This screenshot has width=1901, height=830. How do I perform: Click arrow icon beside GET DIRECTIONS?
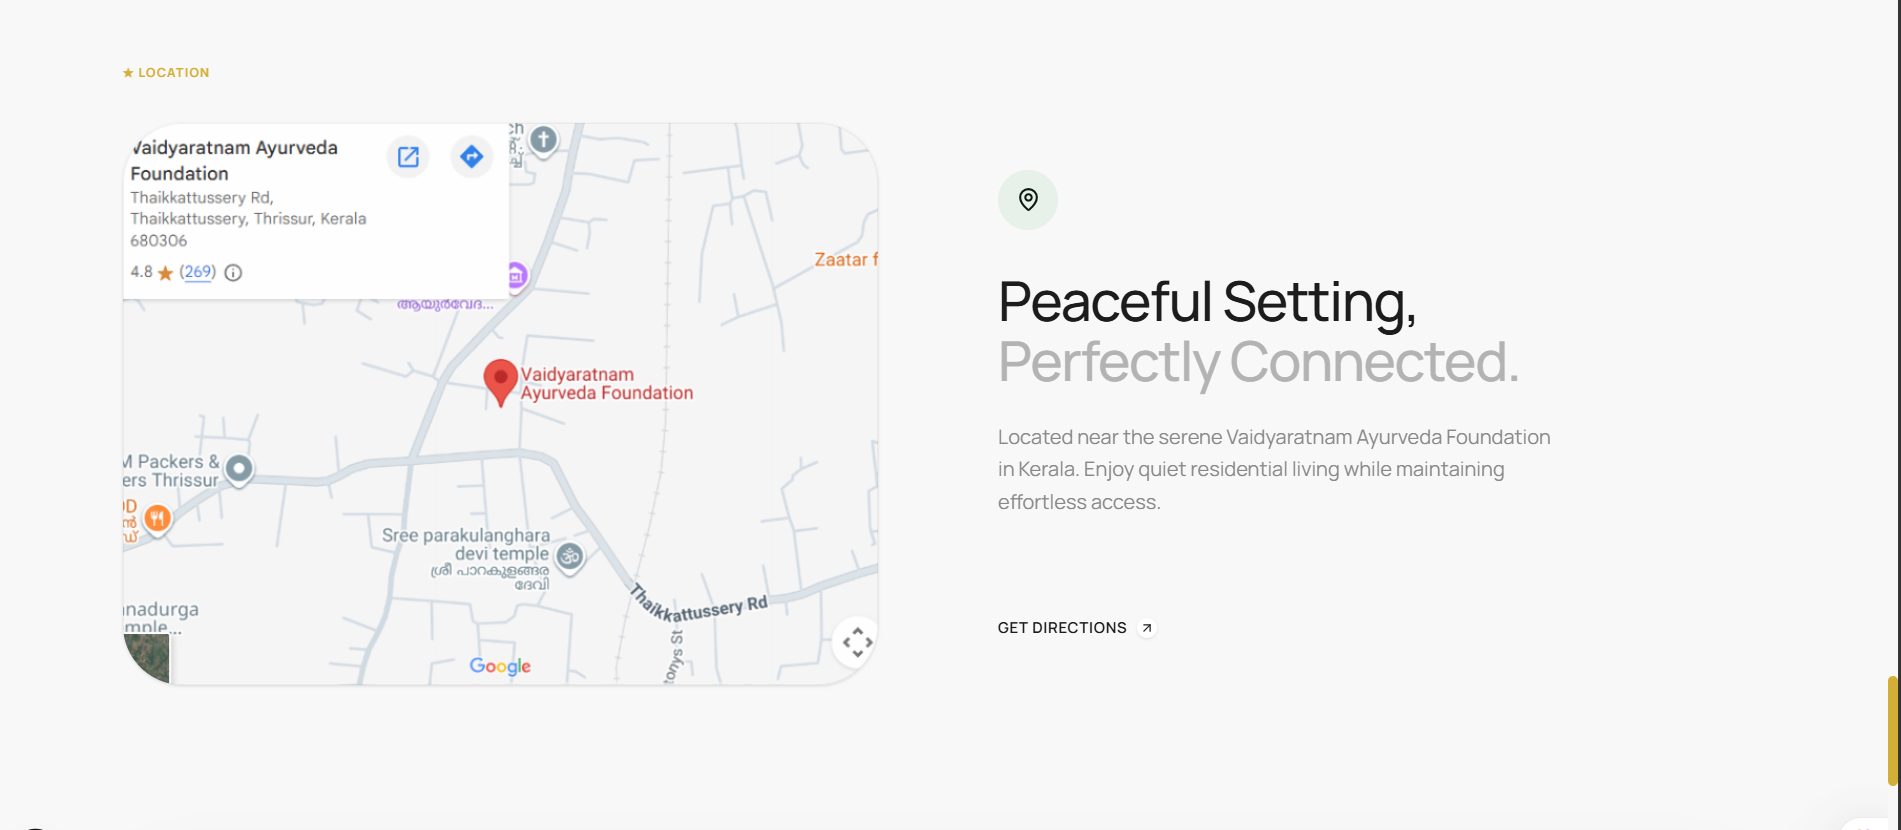(1147, 628)
